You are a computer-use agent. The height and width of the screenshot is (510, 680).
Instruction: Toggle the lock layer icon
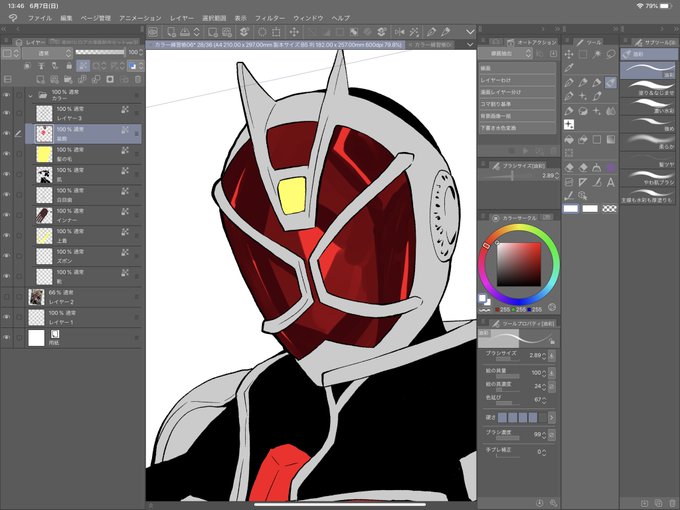pos(69,66)
